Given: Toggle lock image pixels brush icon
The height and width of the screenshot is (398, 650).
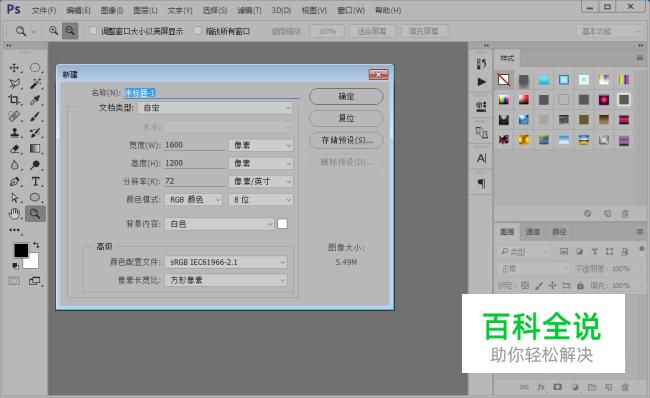Looking at the screenshot, I should (x=539, y=285).
